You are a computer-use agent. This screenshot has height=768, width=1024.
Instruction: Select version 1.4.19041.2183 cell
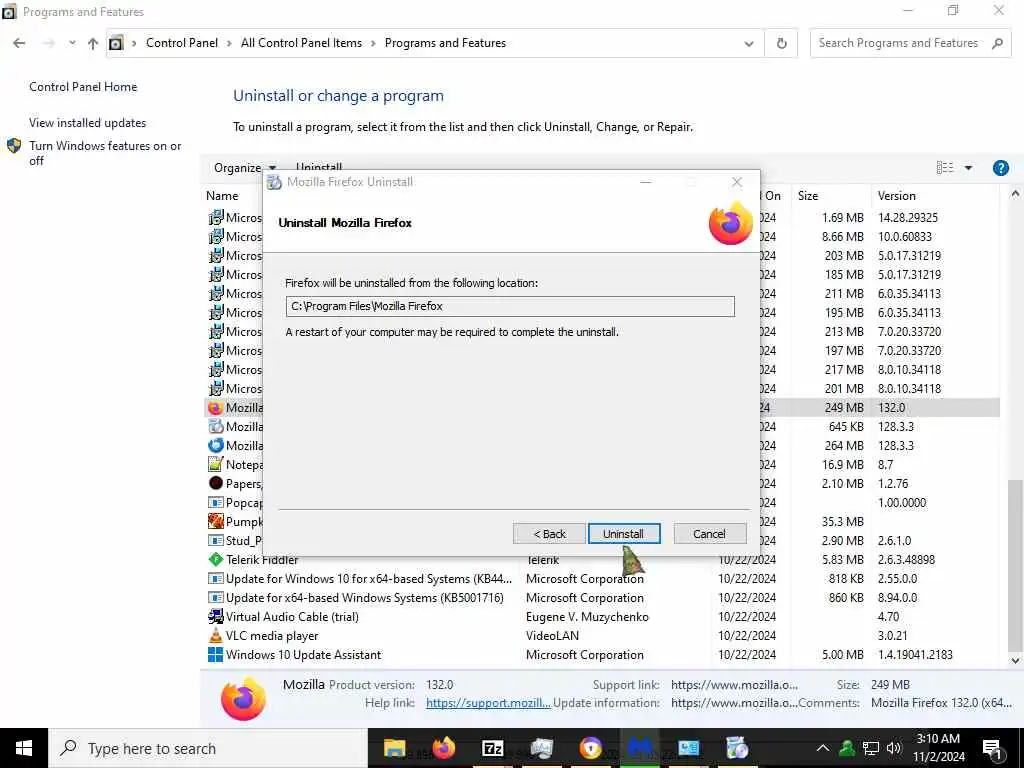(915, 654)
